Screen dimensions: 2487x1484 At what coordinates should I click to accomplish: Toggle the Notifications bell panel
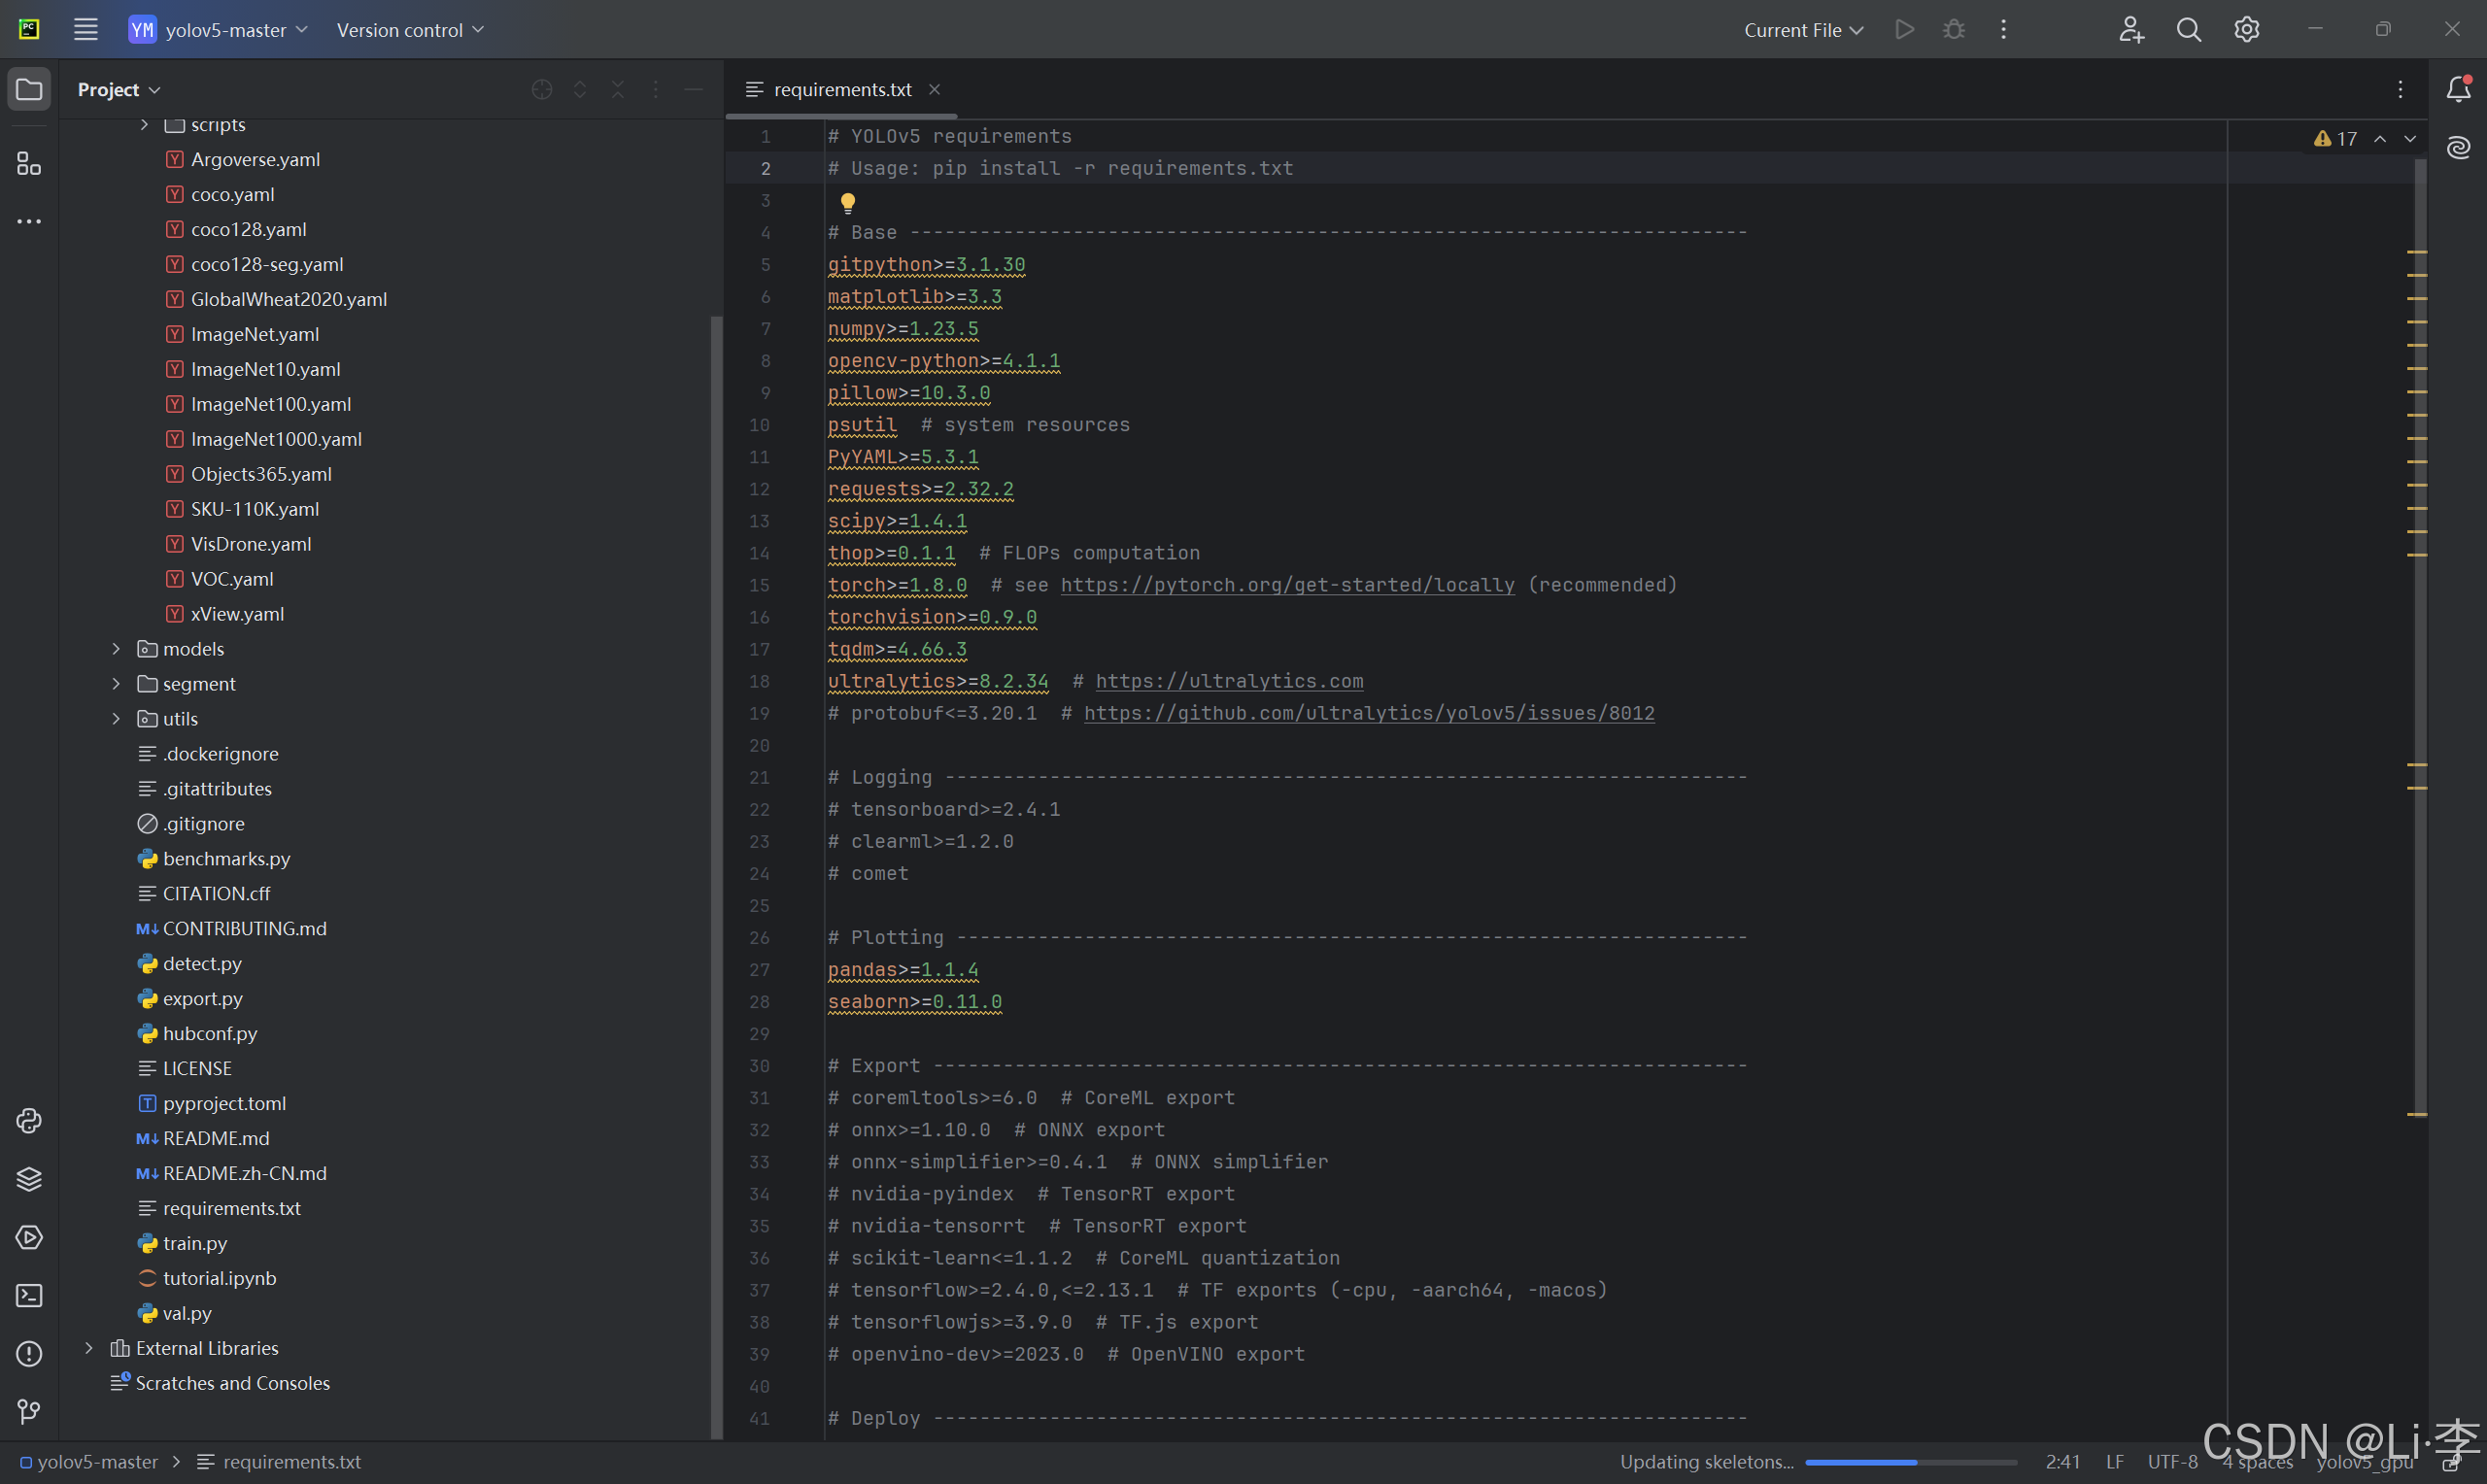pos(2458,89)
